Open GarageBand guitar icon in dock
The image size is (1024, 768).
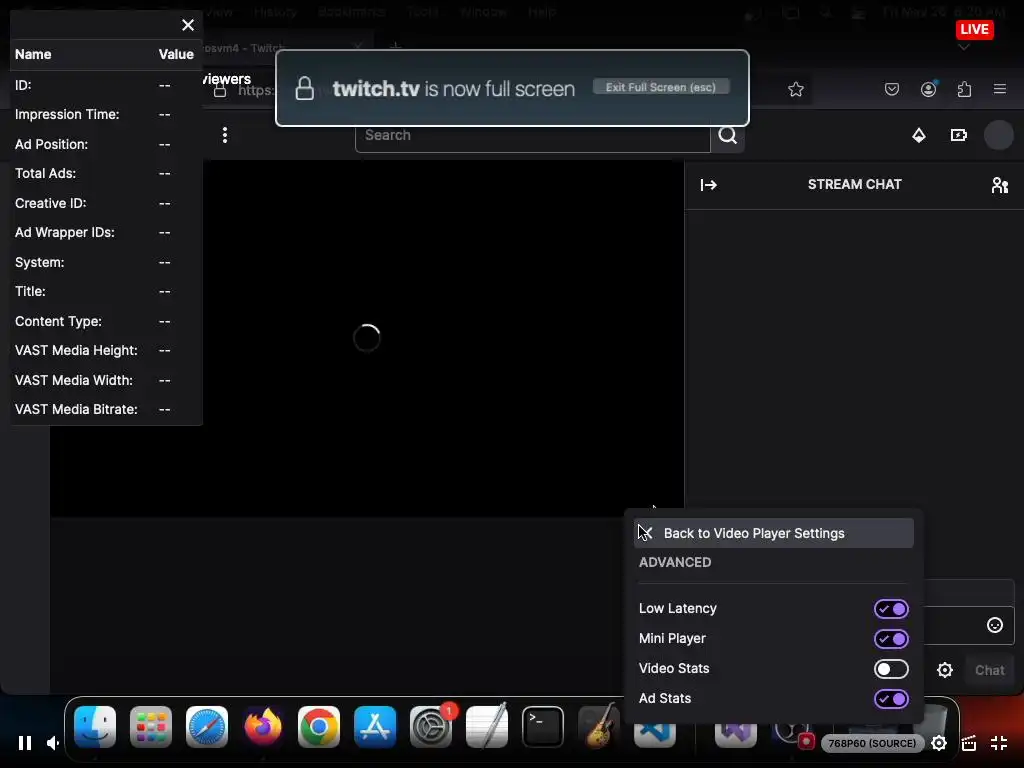[599, 726]
